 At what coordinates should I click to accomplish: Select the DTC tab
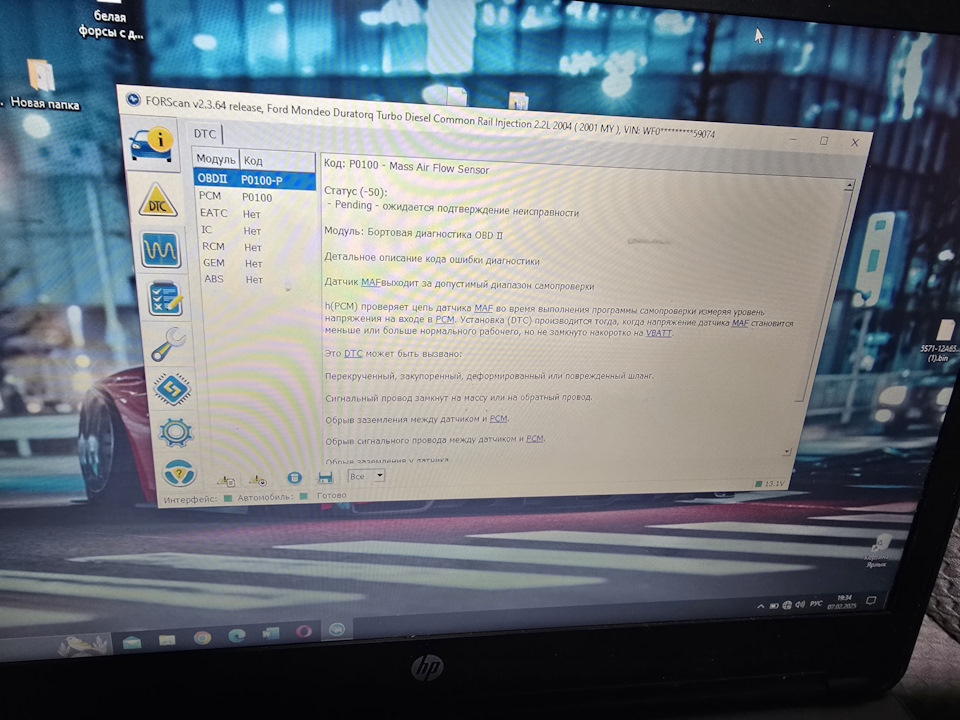point(204,134)
